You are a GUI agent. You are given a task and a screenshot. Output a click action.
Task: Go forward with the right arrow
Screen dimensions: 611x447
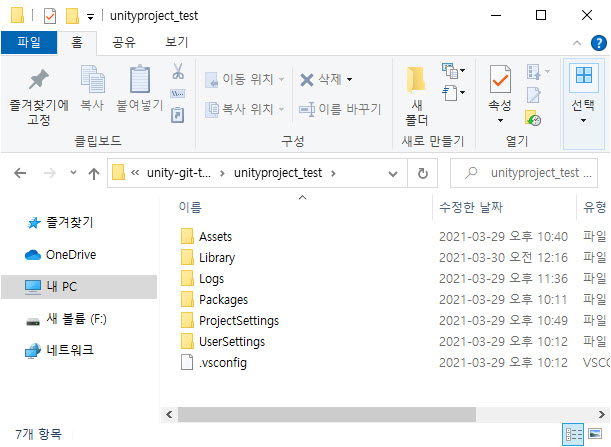click(x=49, y=173)
